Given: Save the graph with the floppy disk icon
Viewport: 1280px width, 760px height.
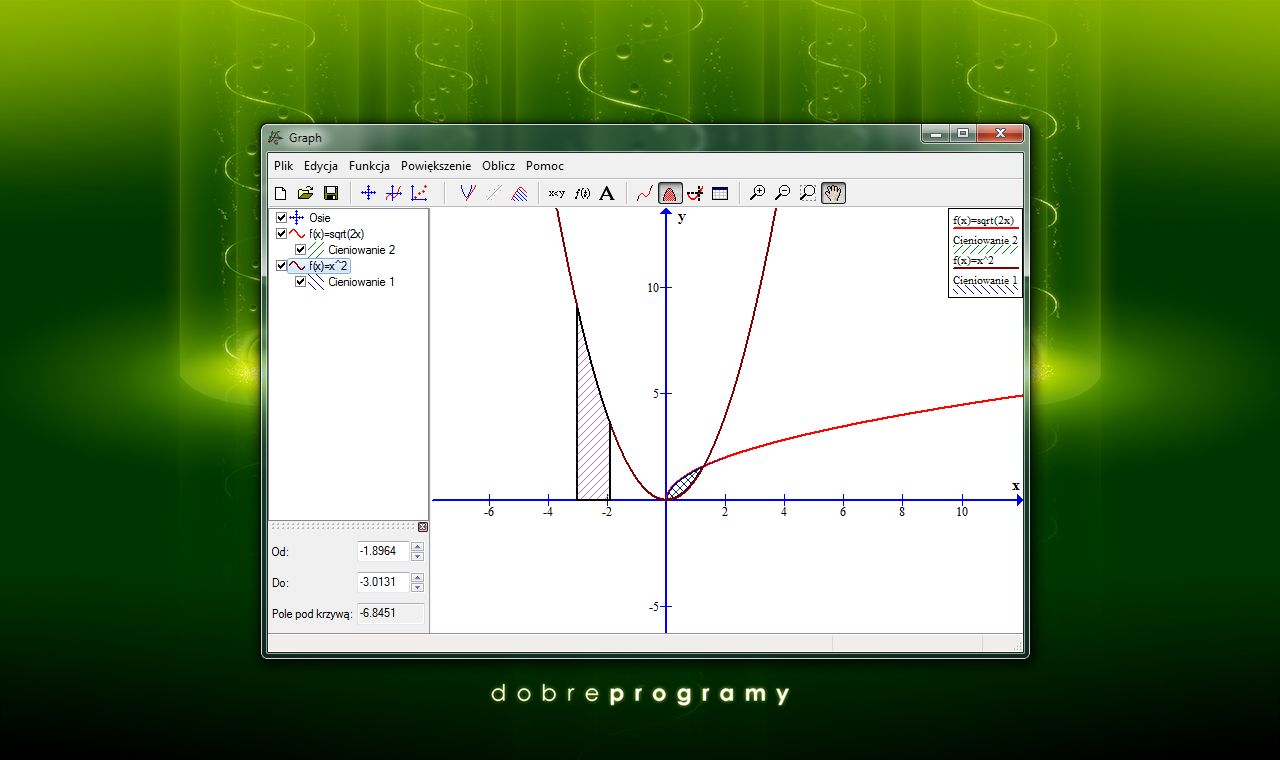Looking at the screenshot, I should [x=331, y=193].
